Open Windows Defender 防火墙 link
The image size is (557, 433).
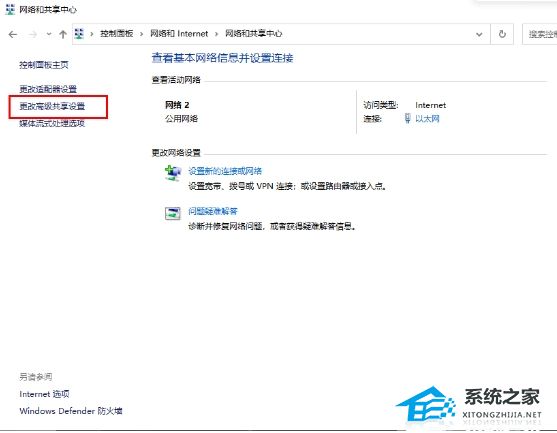tap(71, 411)
